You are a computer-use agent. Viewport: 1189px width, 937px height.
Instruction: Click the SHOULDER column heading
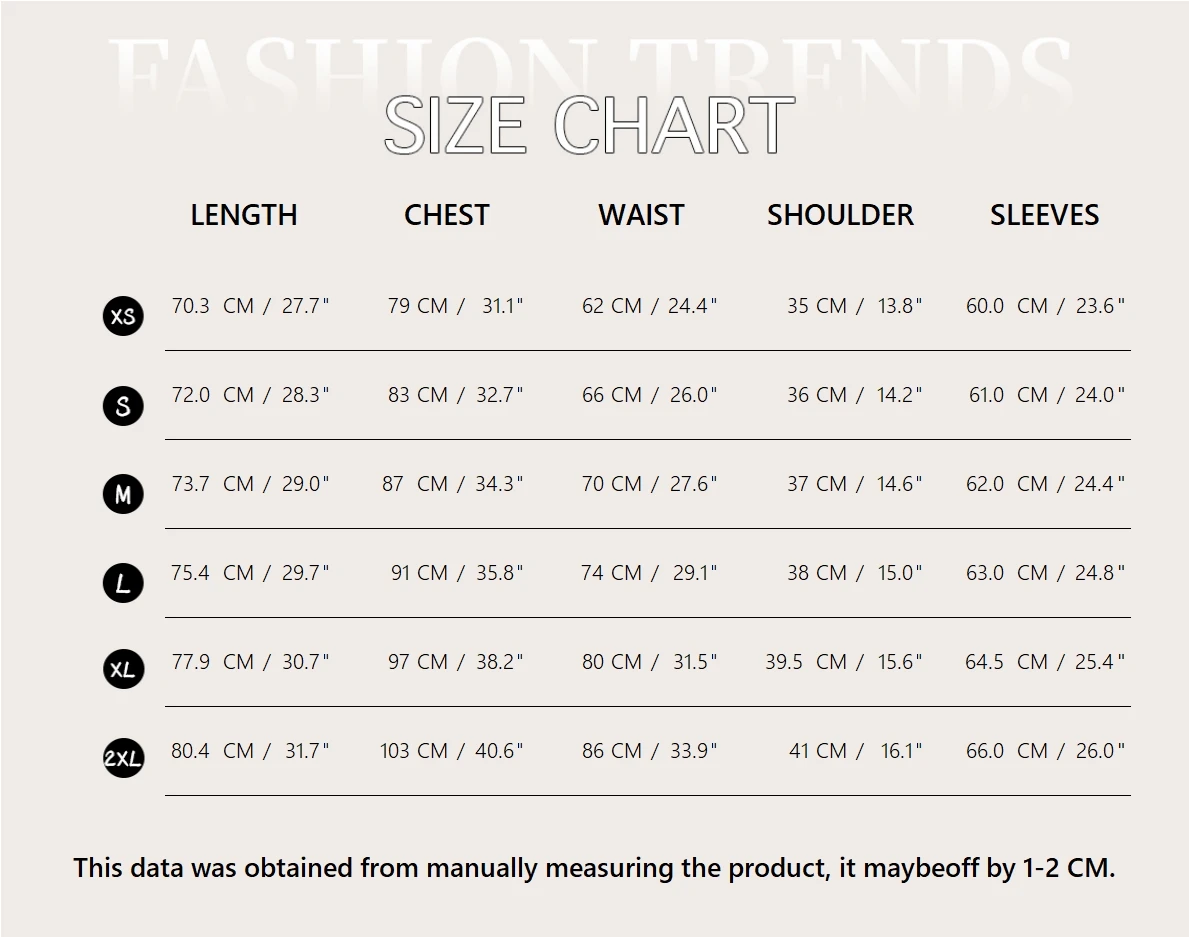pos(840,215)
